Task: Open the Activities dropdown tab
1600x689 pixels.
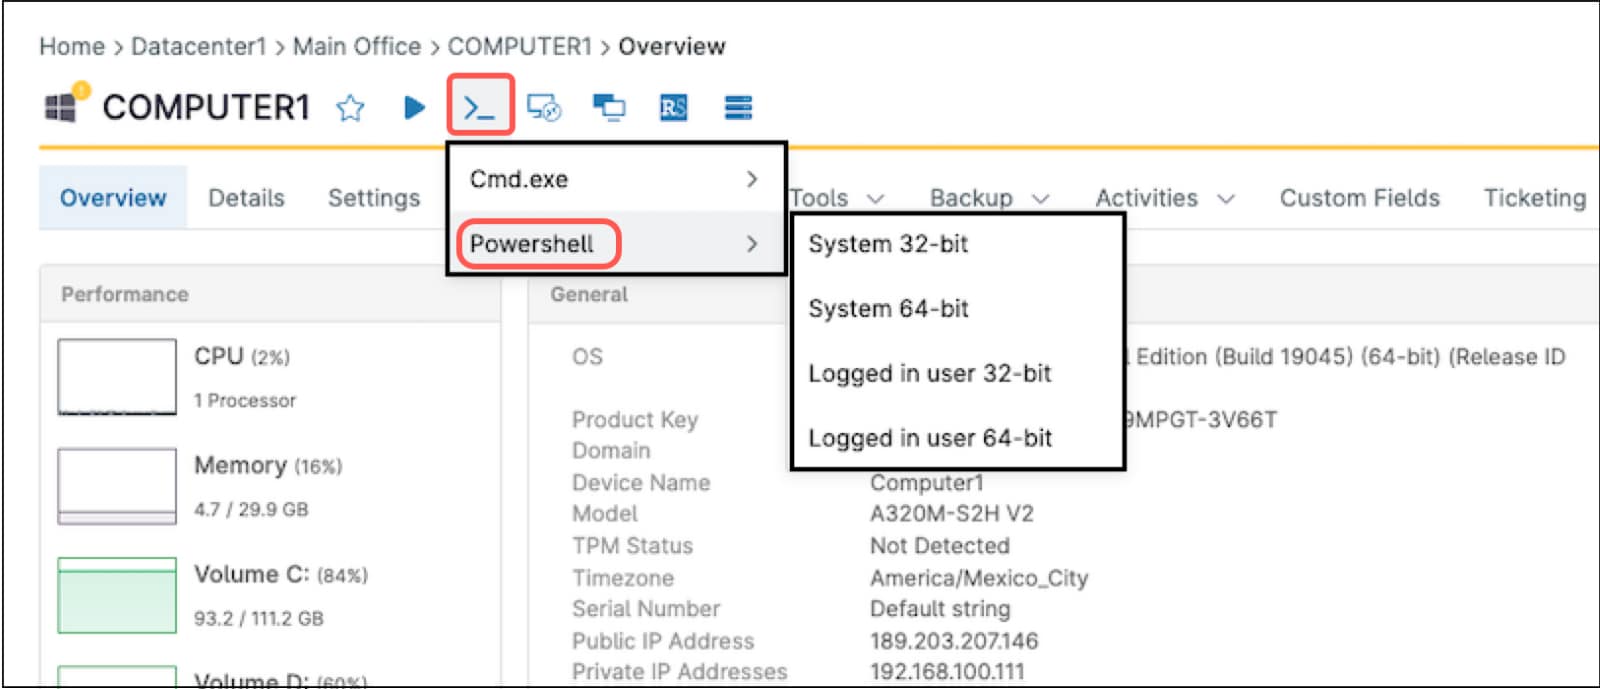Action: point(1165,198)
